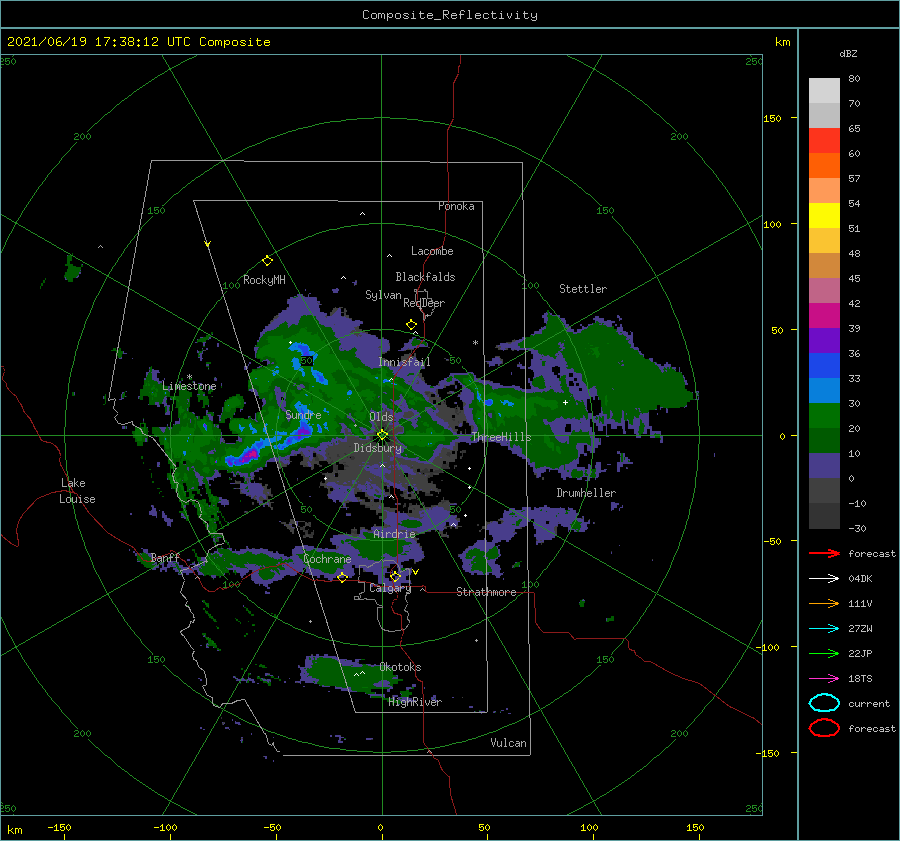Click the Composite_Reflectivity title text
The width and height of the screenshot is (900, 841).
coord(450,15)
